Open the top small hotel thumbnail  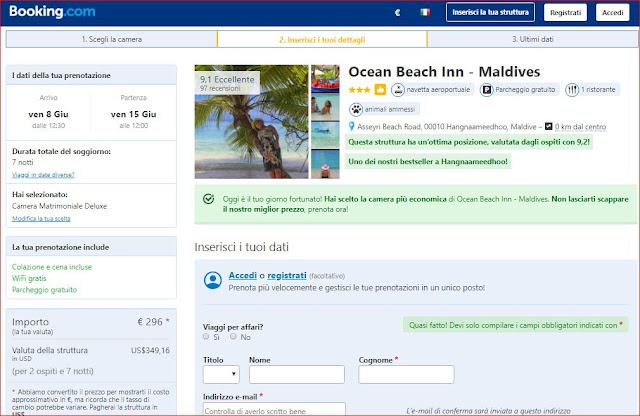pos(325,79)
